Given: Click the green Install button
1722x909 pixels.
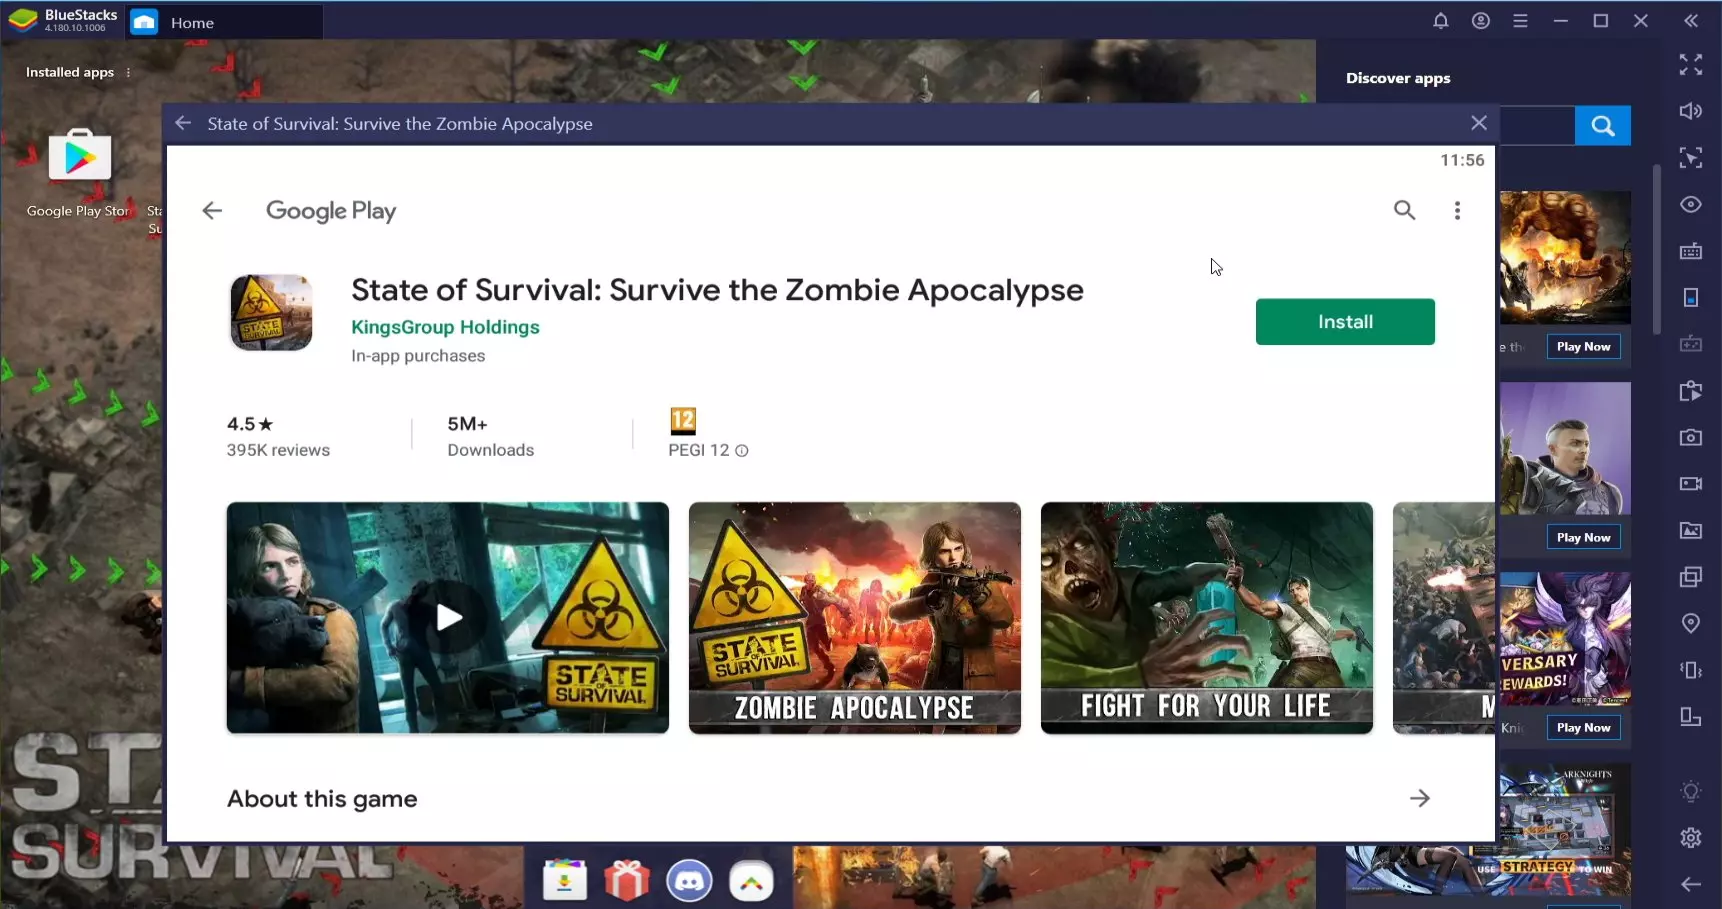Looking at the screenshot, I should (x=1344, y=322).
